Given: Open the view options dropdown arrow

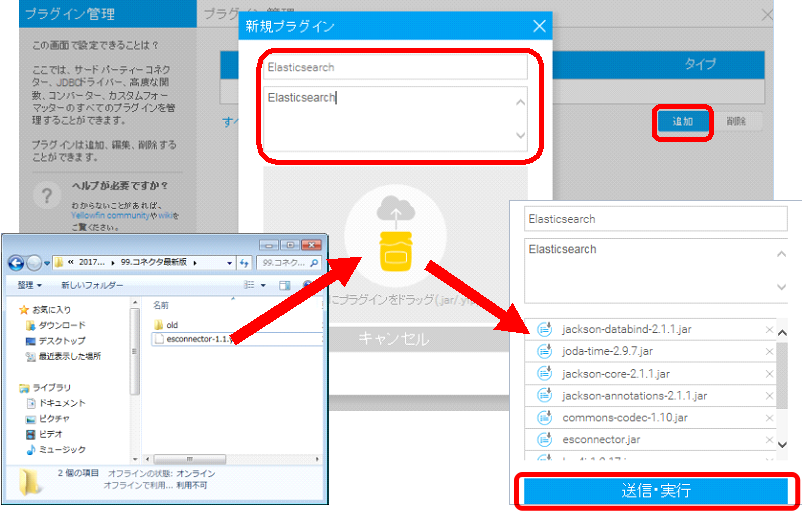Looking at the screenshot, I should tap(263, 285).
